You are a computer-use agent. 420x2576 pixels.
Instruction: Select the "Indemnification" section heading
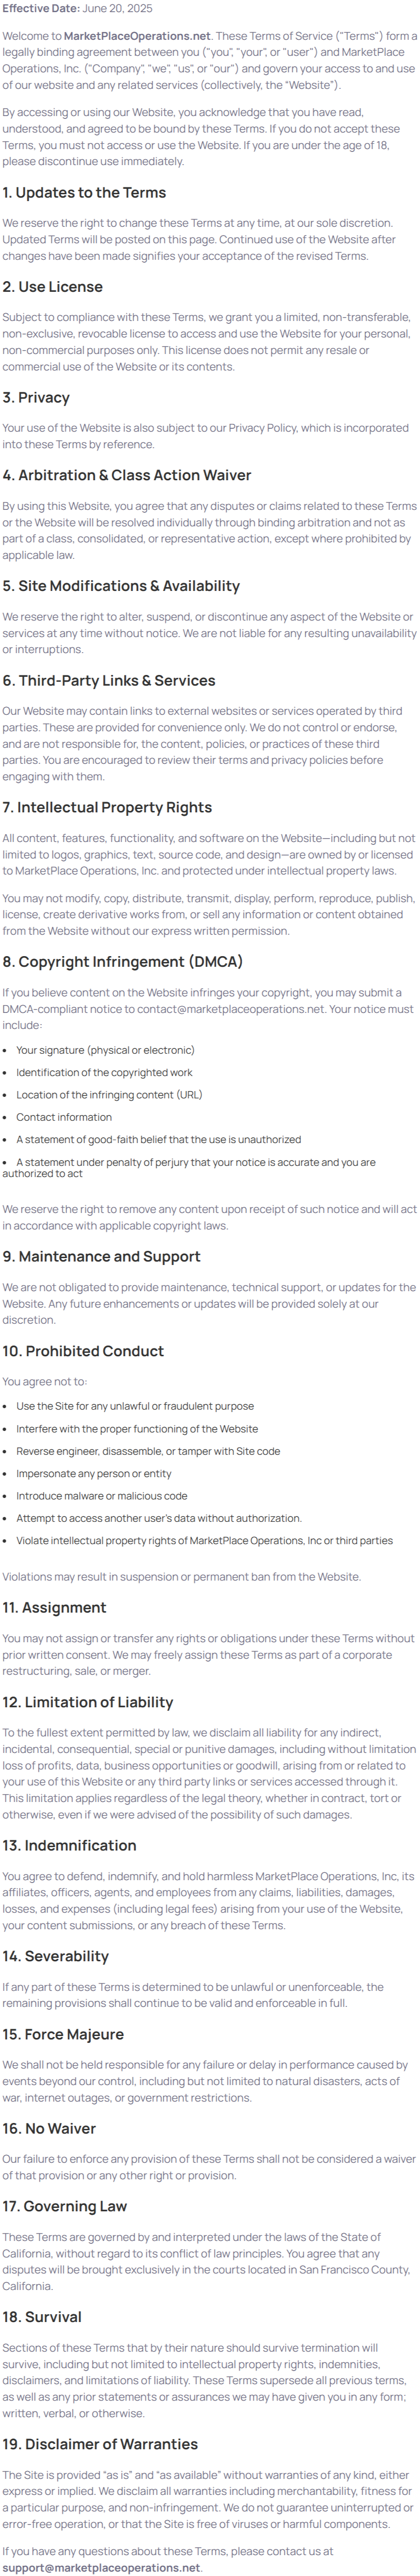(69, 1845)
